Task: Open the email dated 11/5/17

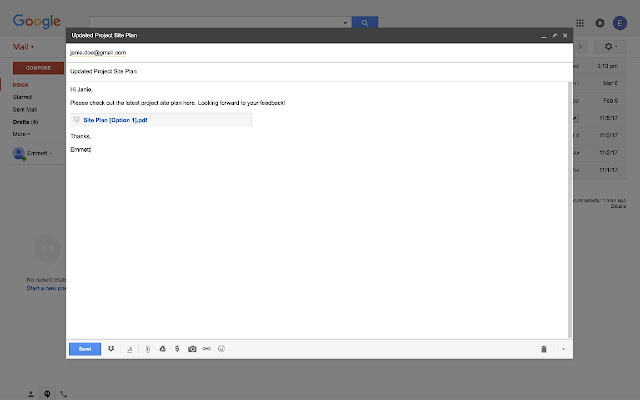Action: (599, 118)
